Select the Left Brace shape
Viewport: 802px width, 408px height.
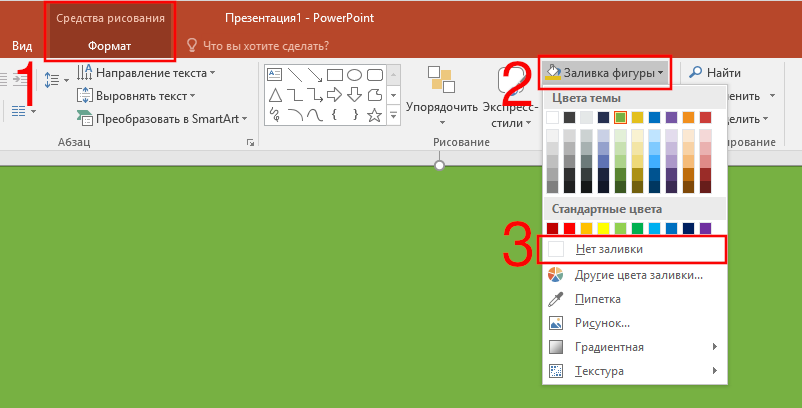(335, 115)
